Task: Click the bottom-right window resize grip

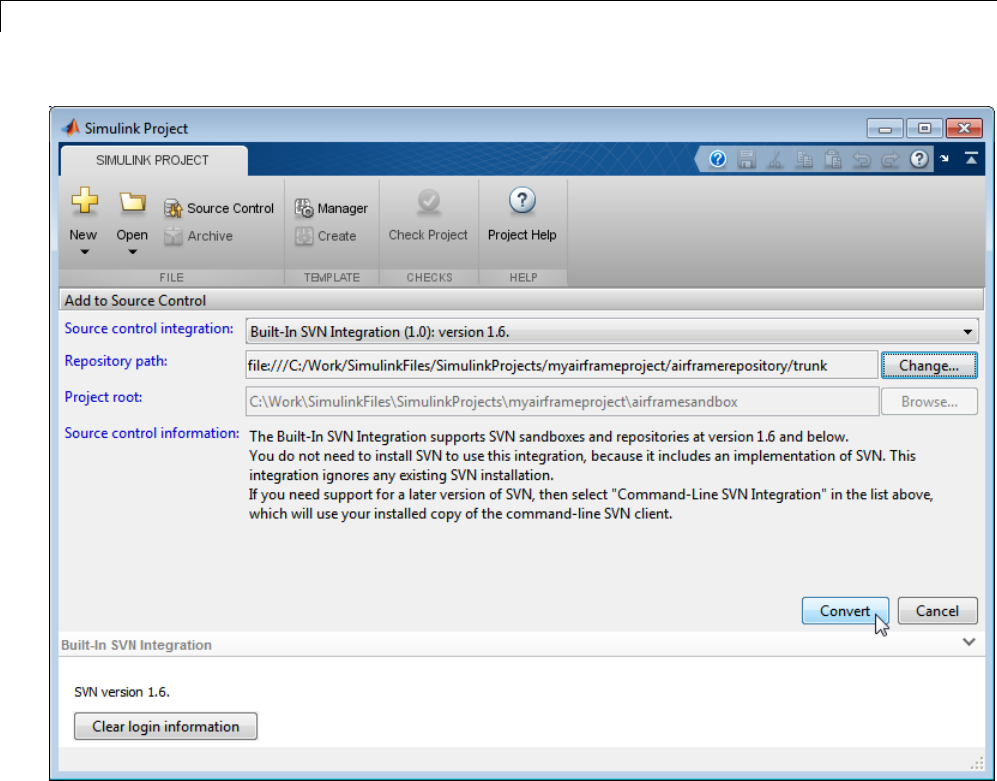Action: [x=977, y=764]
